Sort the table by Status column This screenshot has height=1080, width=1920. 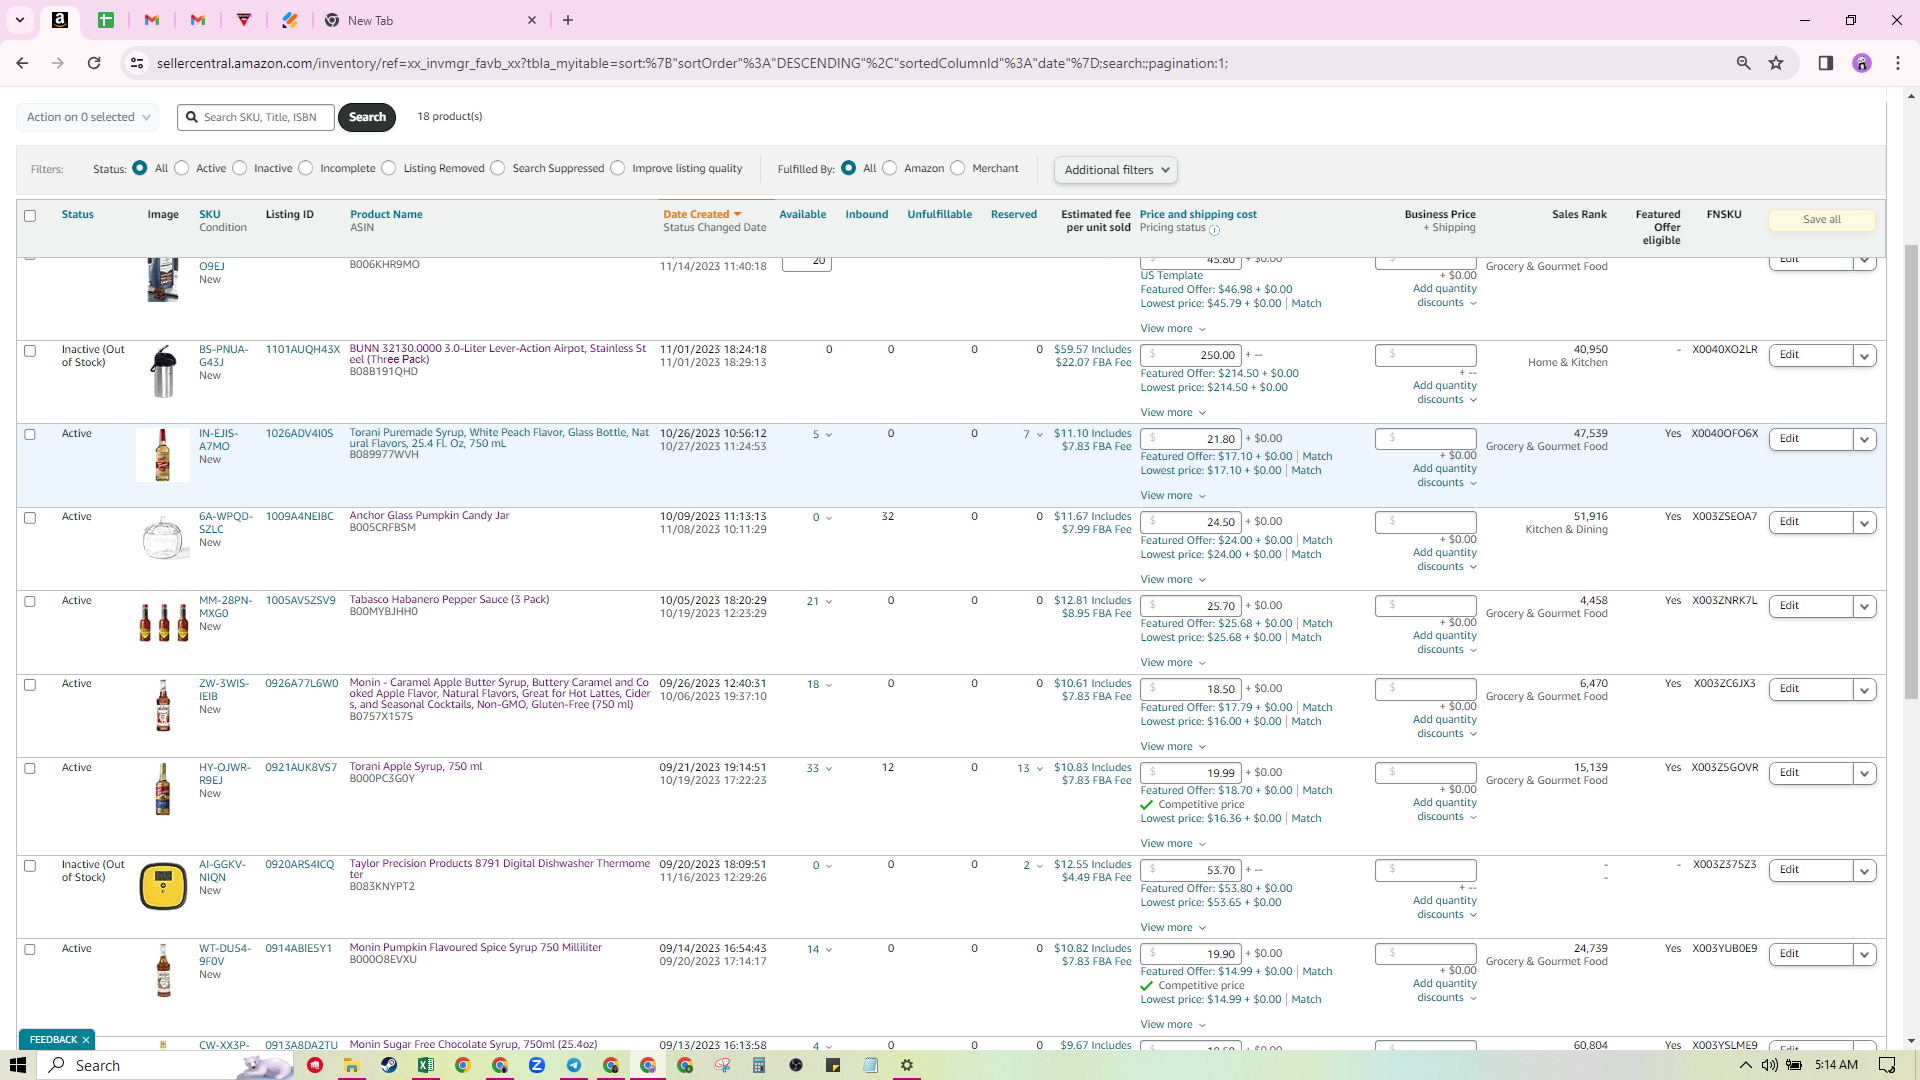point(77,214)
